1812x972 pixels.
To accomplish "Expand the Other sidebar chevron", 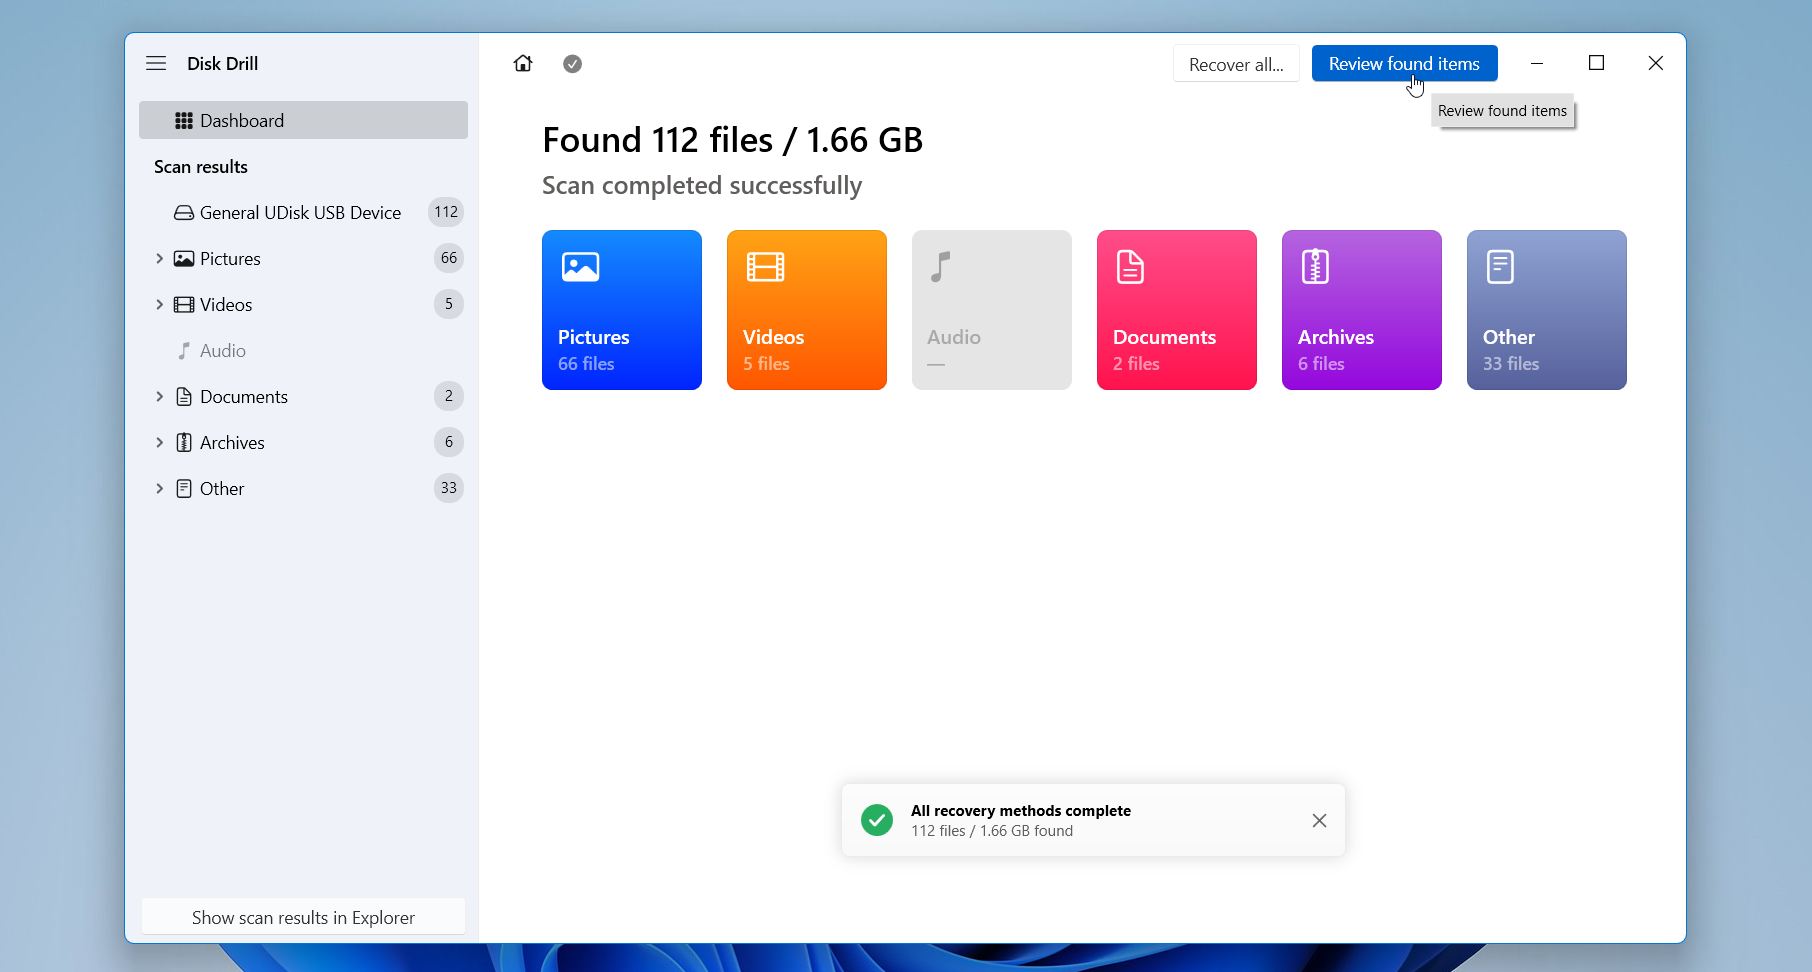I will pyautogui.click(x=159, y=488).
